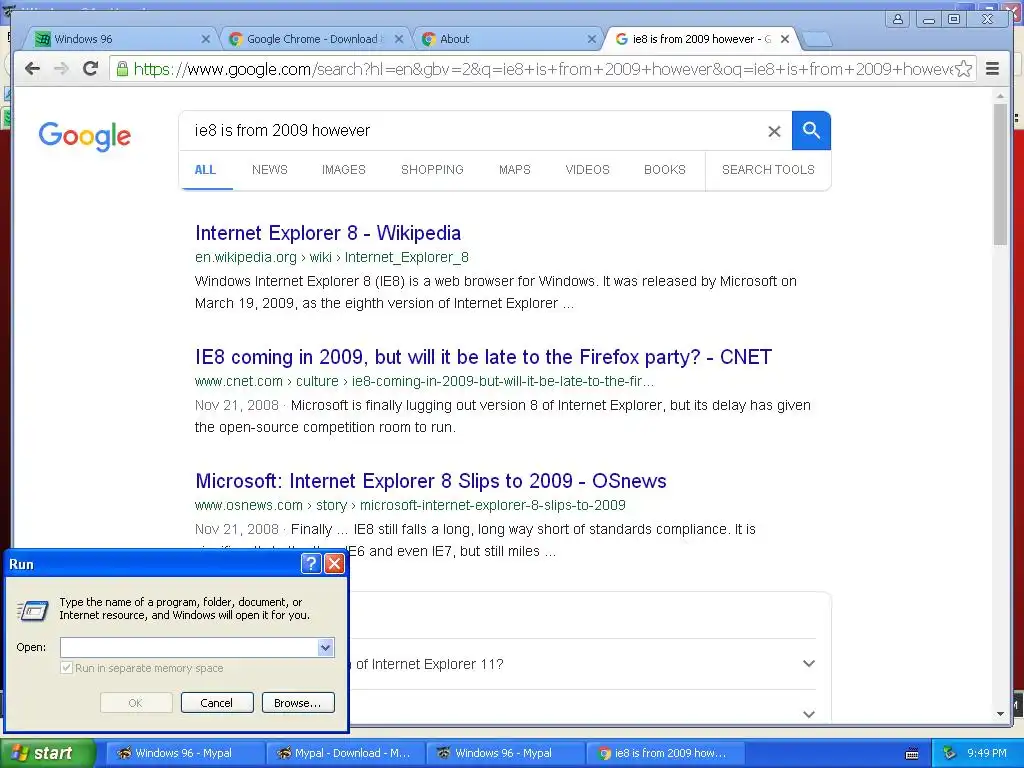The height and width of the screenshot is (768, 1024).
Task: Select the SHOPPING search filter
Action: (x=432, y=170)
